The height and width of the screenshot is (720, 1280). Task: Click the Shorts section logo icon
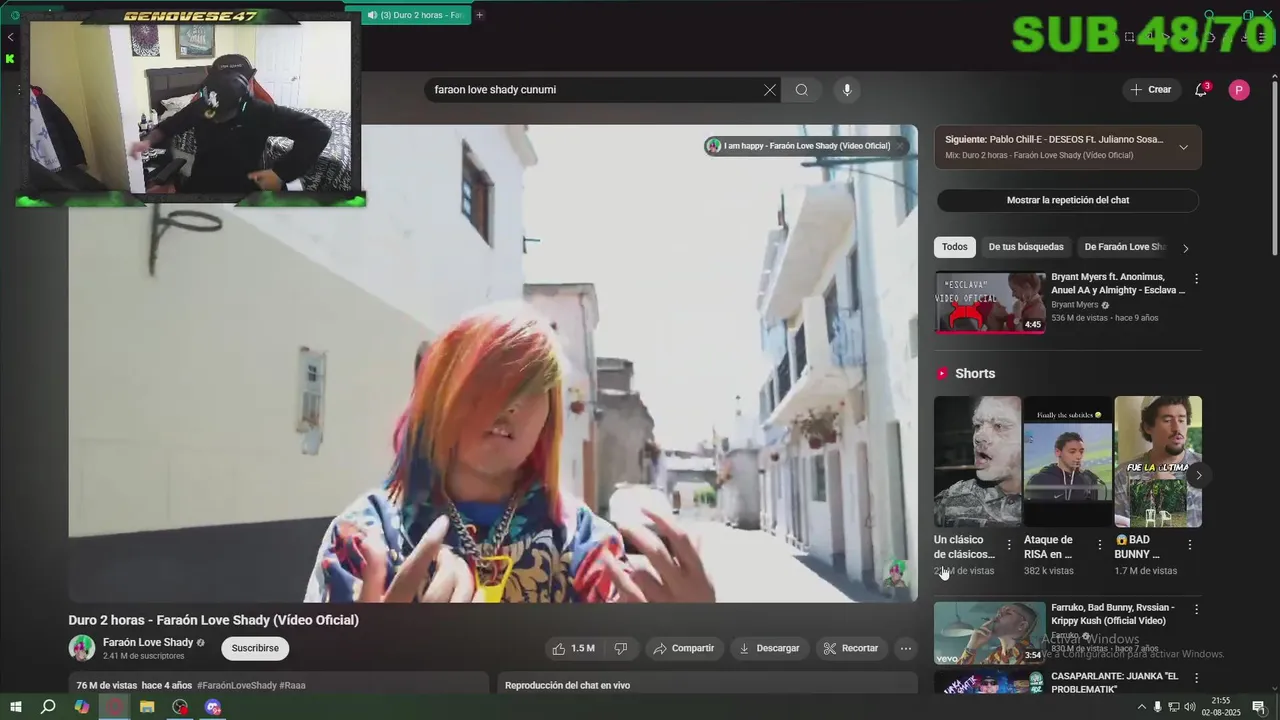(942, 373)
